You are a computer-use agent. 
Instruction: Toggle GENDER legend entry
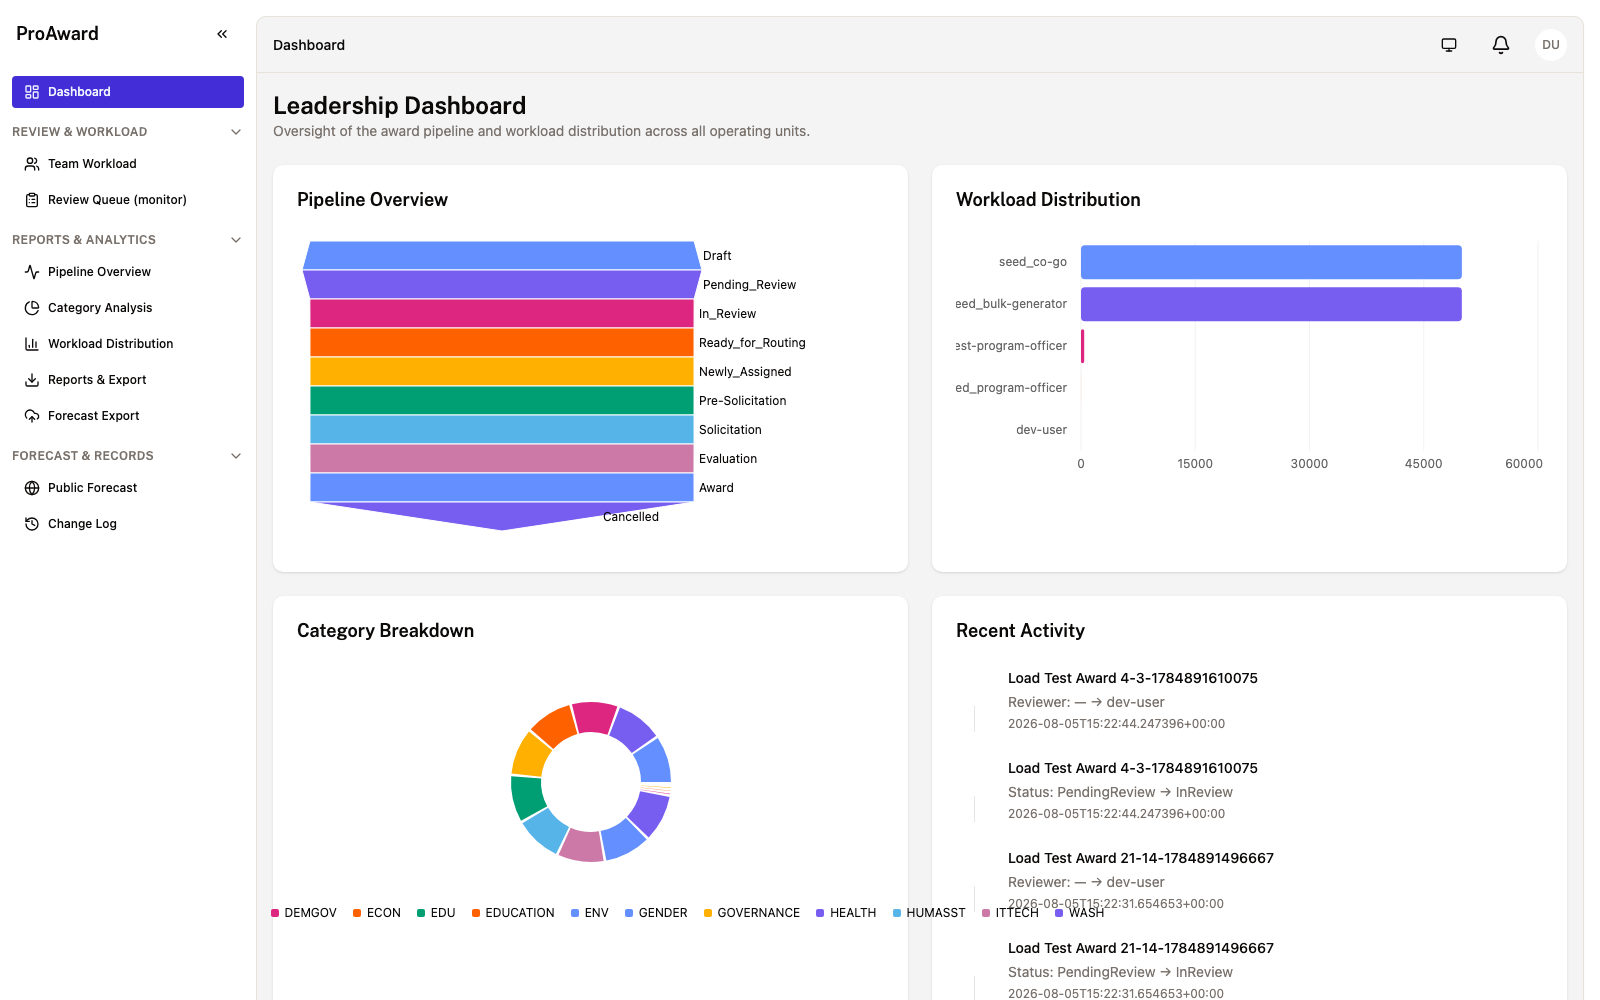point(656,913)
